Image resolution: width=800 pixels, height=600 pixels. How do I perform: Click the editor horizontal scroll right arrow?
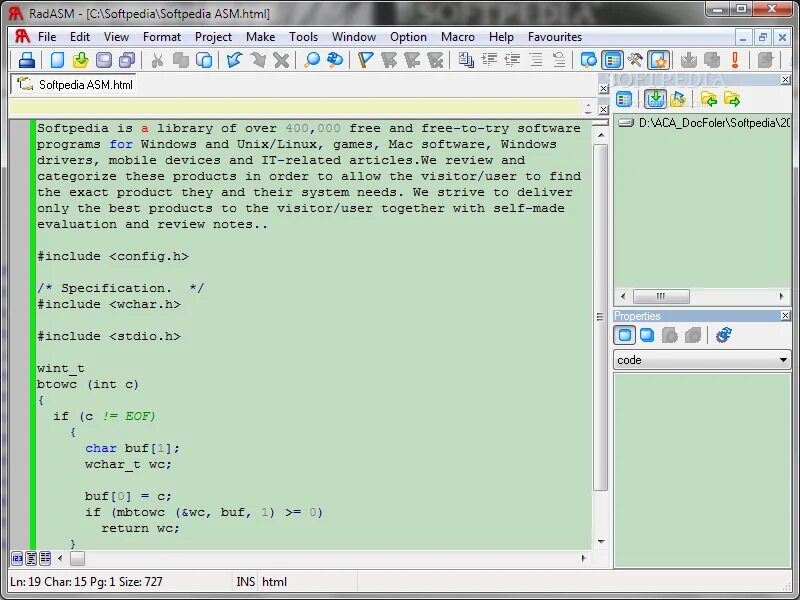pyautogui.click(x=583, y=558)
